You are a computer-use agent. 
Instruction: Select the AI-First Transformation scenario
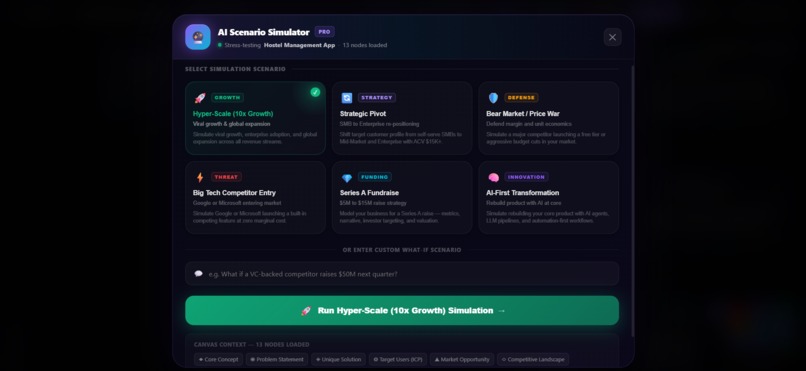pyautogui.click(x=548, y=198)
